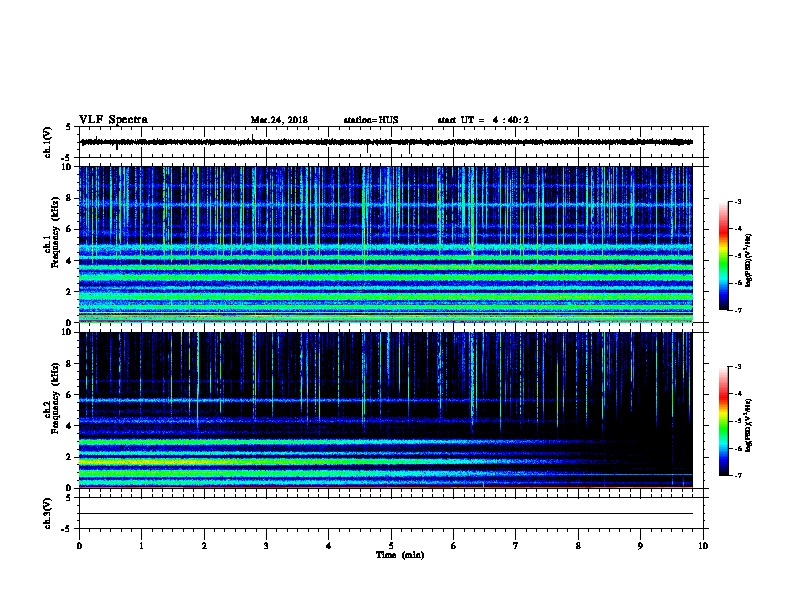This screenshot has height=612, width=792.
Task: Click the -3 label on ch.1 color bar
Action: 737,201
